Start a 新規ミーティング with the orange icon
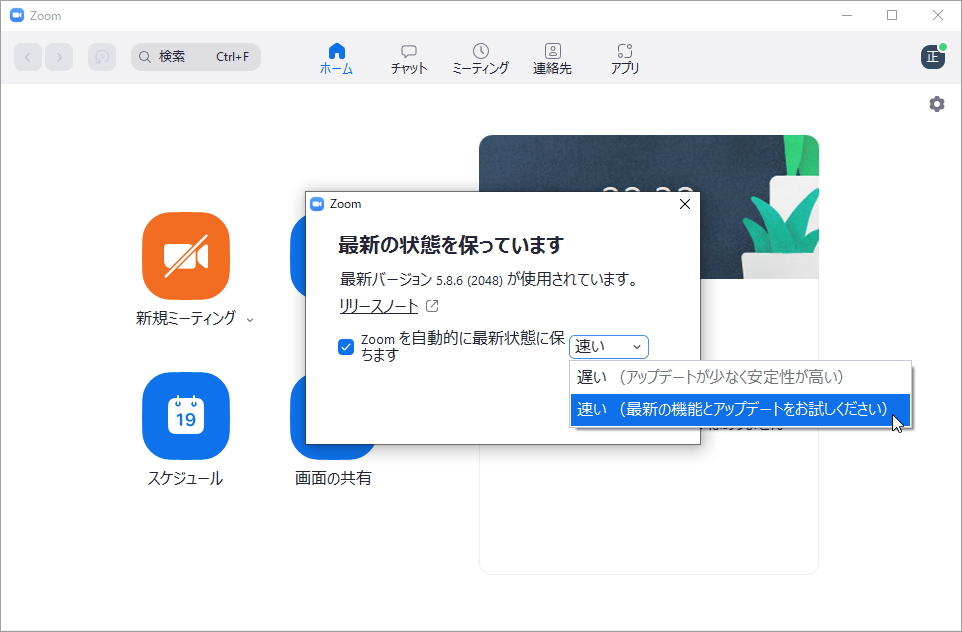Screen dimensions: 962x632 pos(186,256)
